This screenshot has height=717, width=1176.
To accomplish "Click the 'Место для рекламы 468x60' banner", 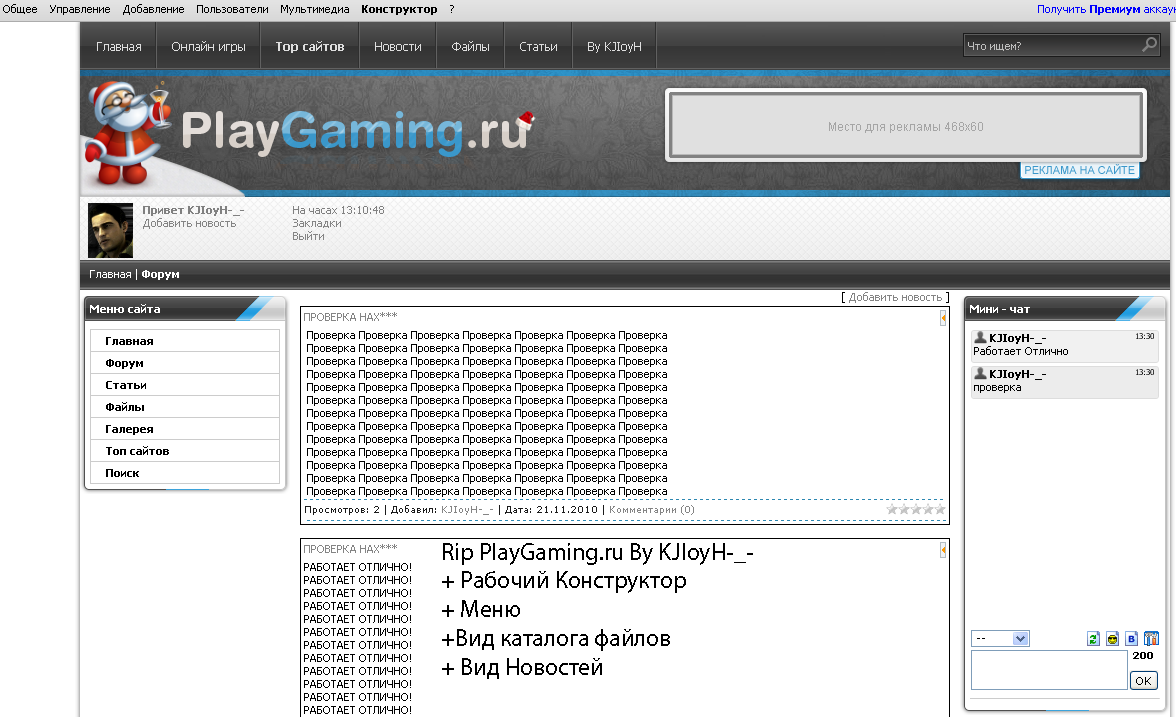I will [x=905, y=126].
